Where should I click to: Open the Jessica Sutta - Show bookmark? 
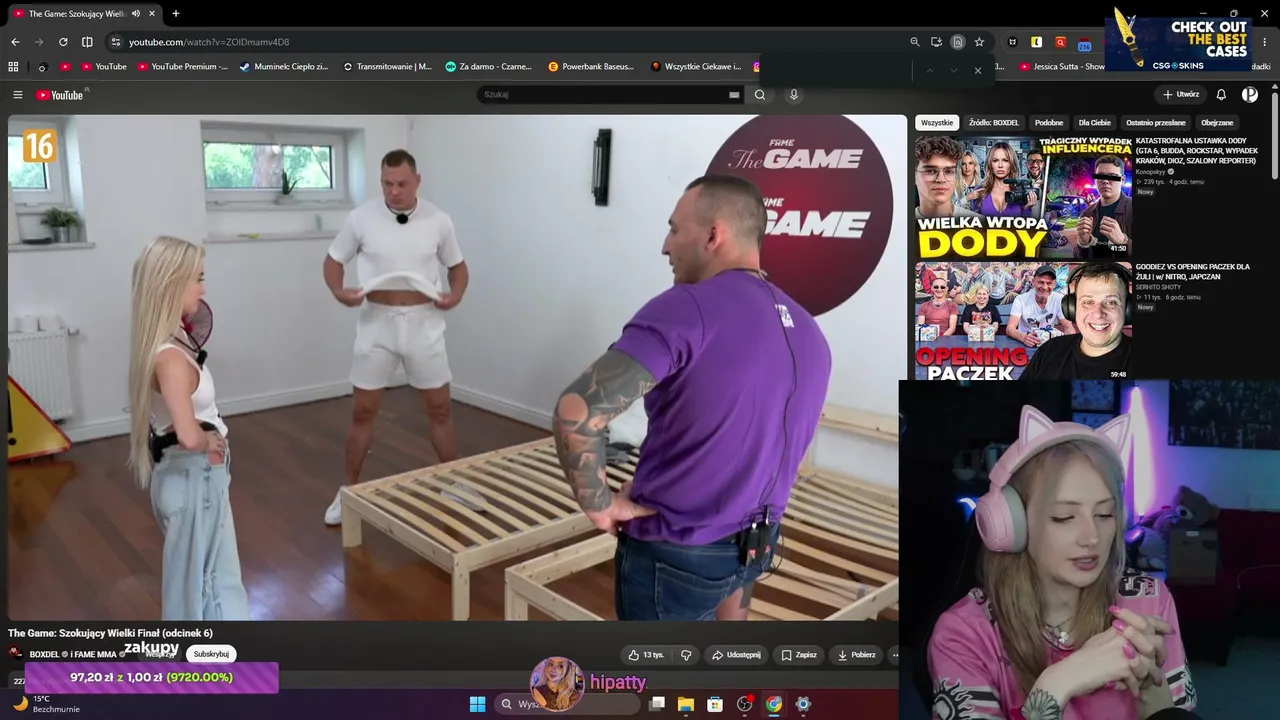click(x=1062, y=67)
